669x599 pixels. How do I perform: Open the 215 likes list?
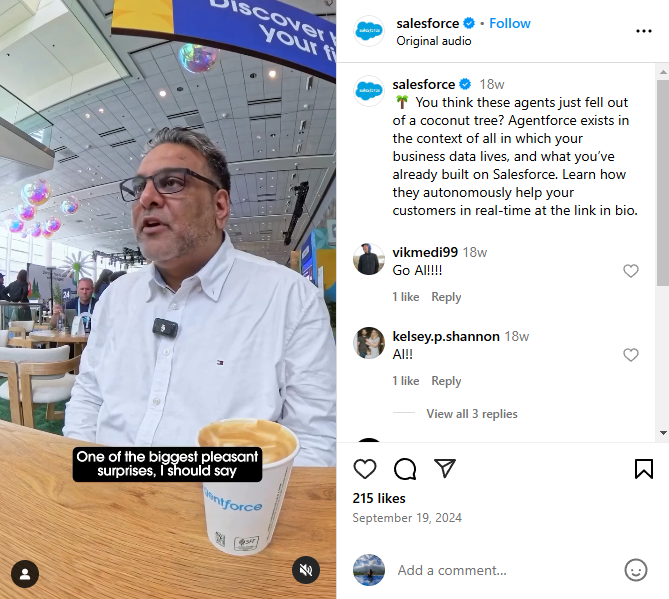point(379,498)
